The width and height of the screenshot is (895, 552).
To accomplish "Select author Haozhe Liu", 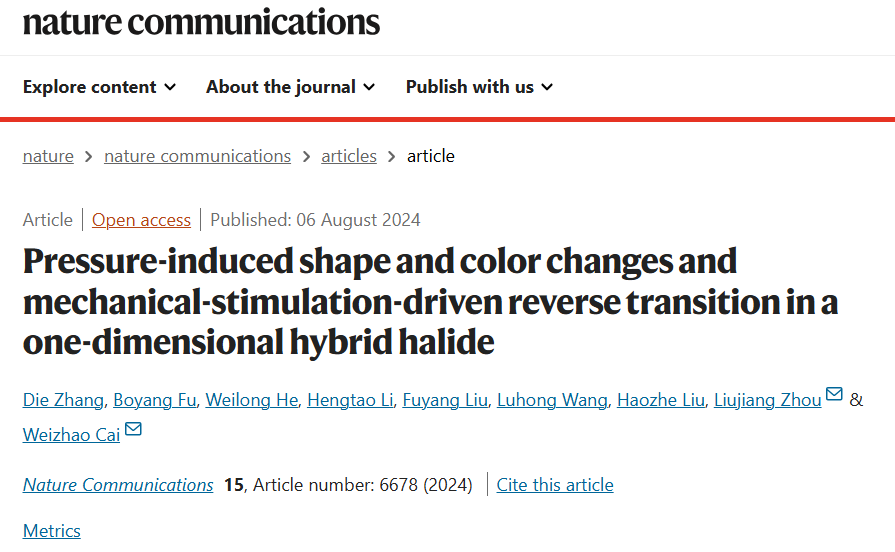I will (661, 400).
